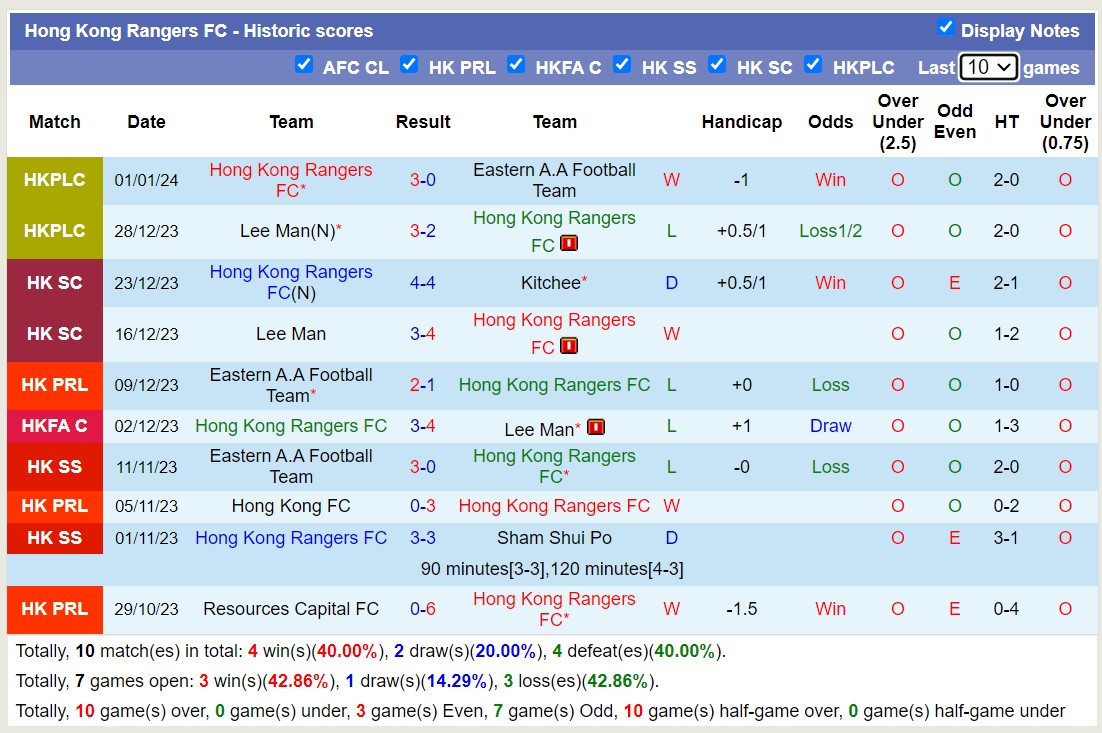This screenshot has width=1102, height=733.
Task: Open the 3-4 result on 02/12/23
Action: click(x=422, y=426)
